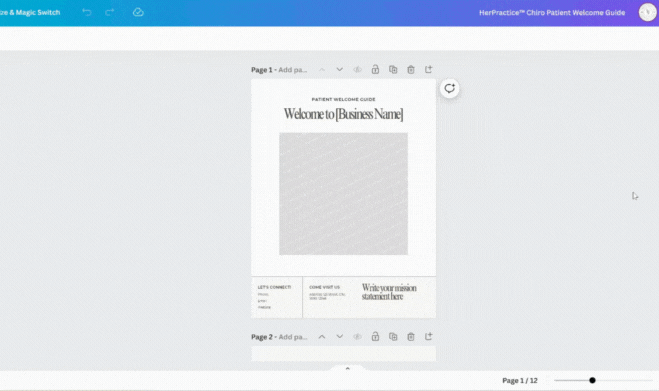Delete Page 1 with trash icon

click(x=411, y=69)
